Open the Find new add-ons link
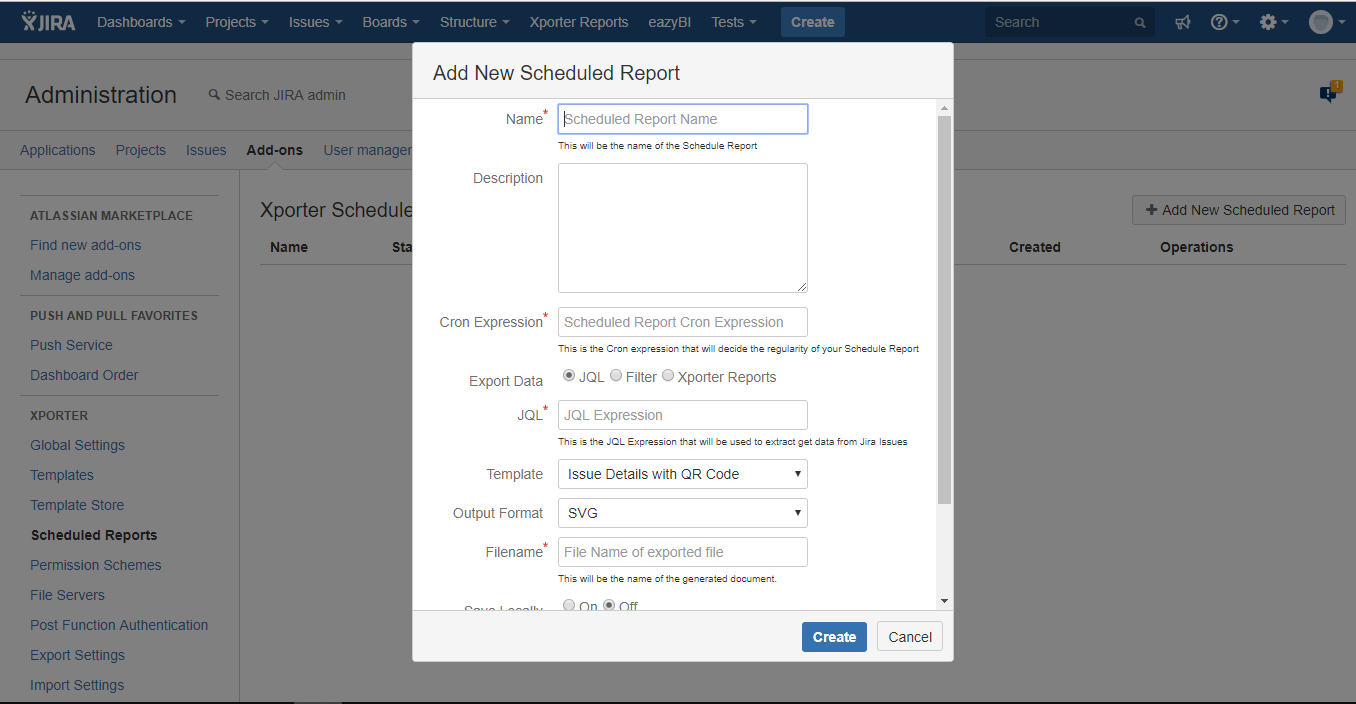The image size is (1356, 704). click(x=86, y=245)
